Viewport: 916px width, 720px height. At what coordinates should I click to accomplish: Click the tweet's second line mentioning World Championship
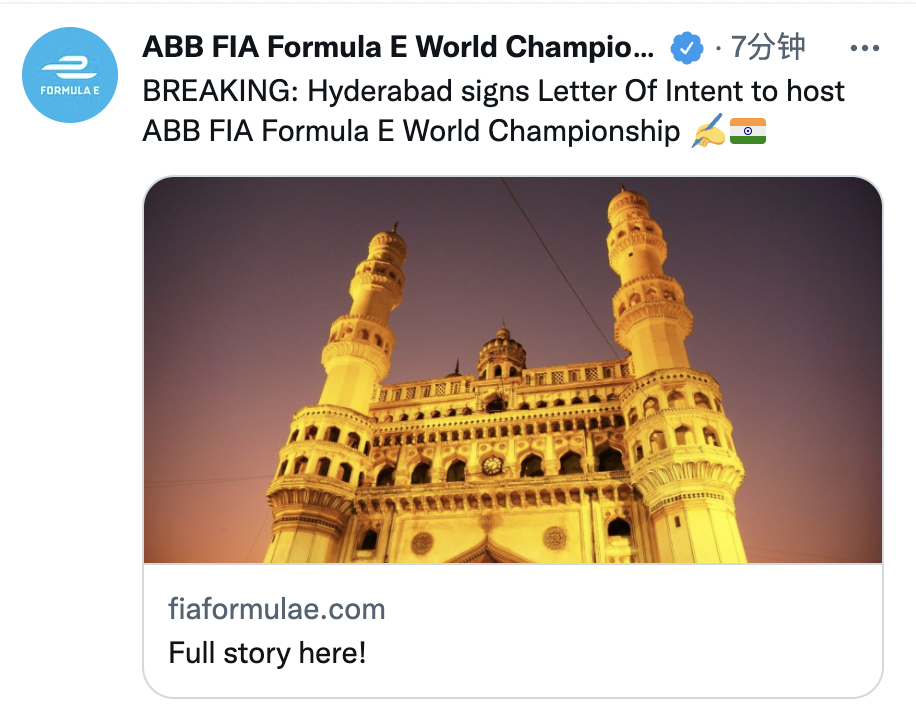coord(411,131)
